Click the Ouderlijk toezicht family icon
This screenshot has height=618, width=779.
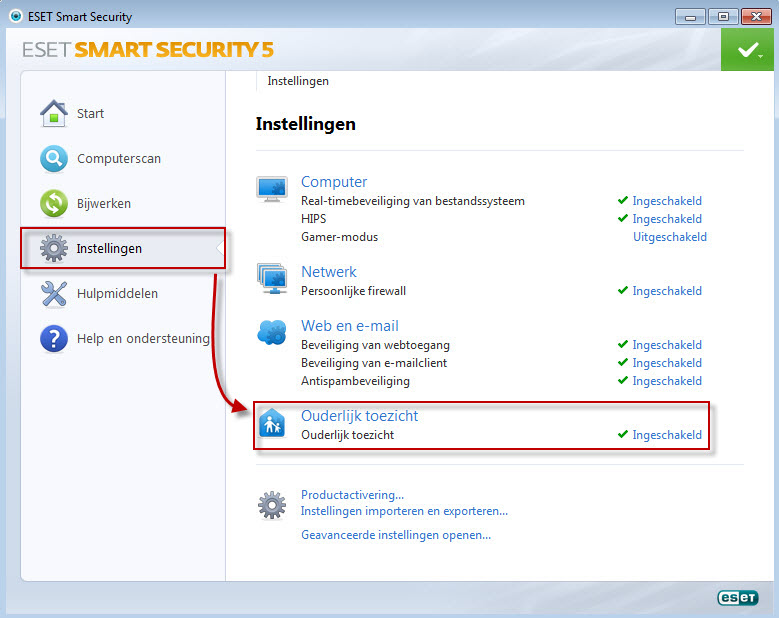[272, 423]
